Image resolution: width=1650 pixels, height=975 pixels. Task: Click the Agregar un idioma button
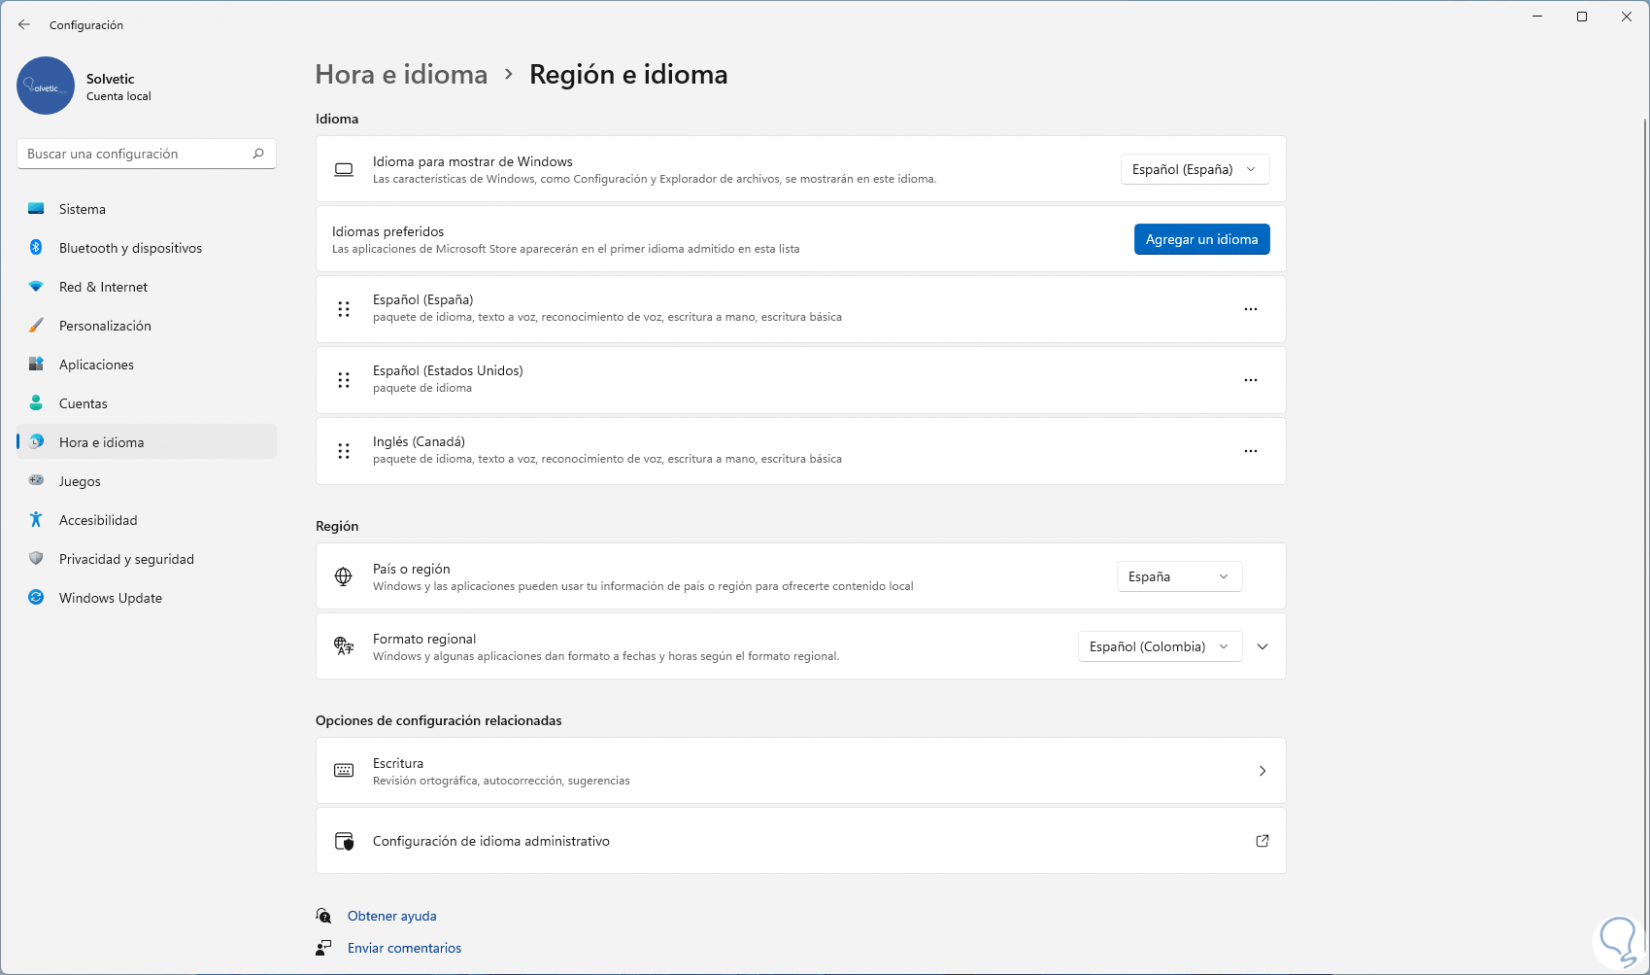pos(1201,240)
